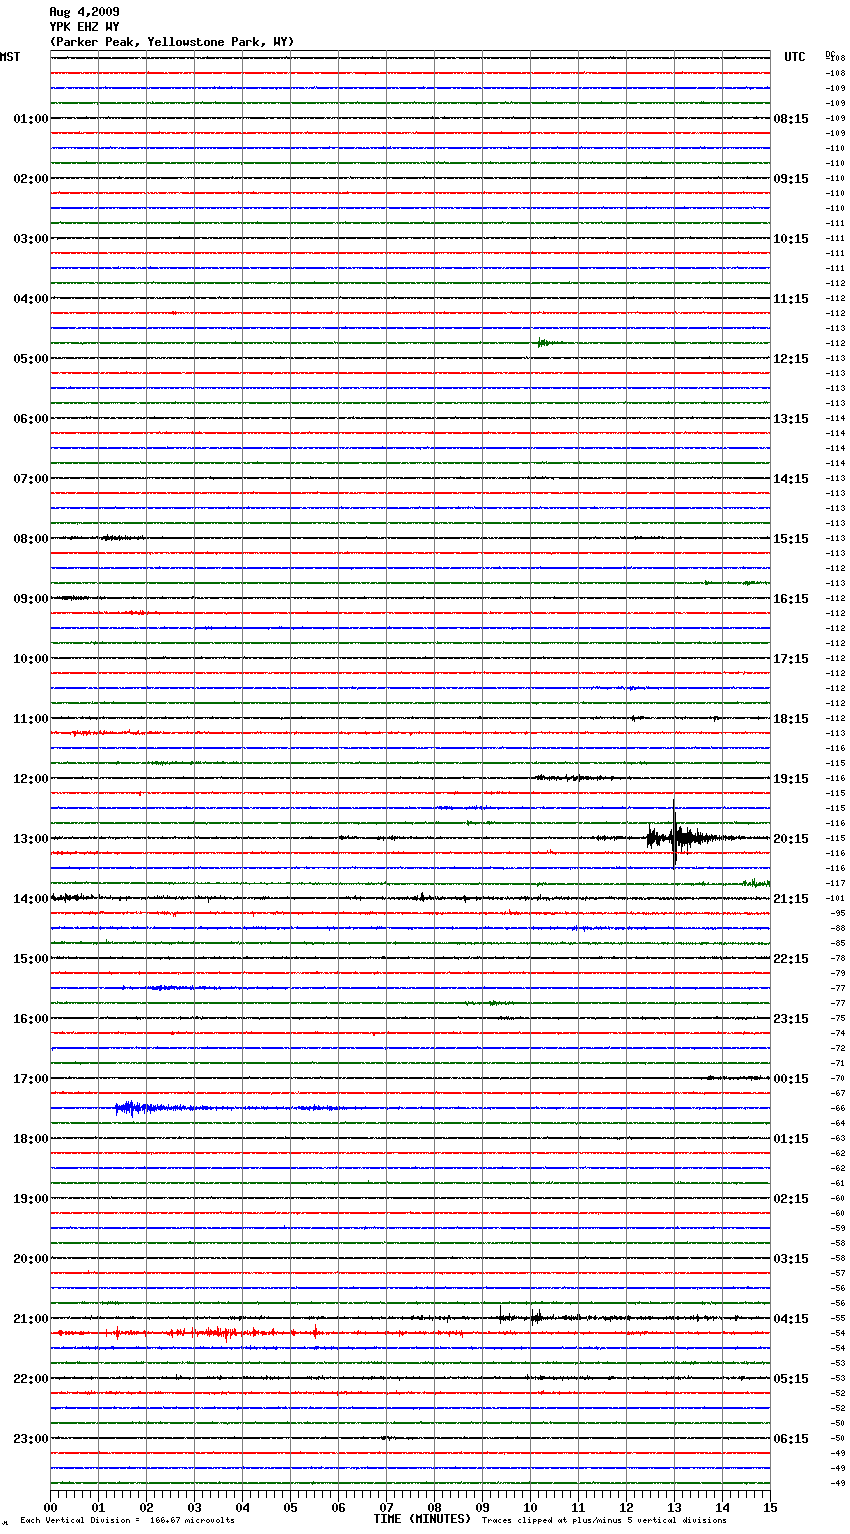
Task: Click the 'YPK EHZ WY' station code
Action: tap(84, 27)
